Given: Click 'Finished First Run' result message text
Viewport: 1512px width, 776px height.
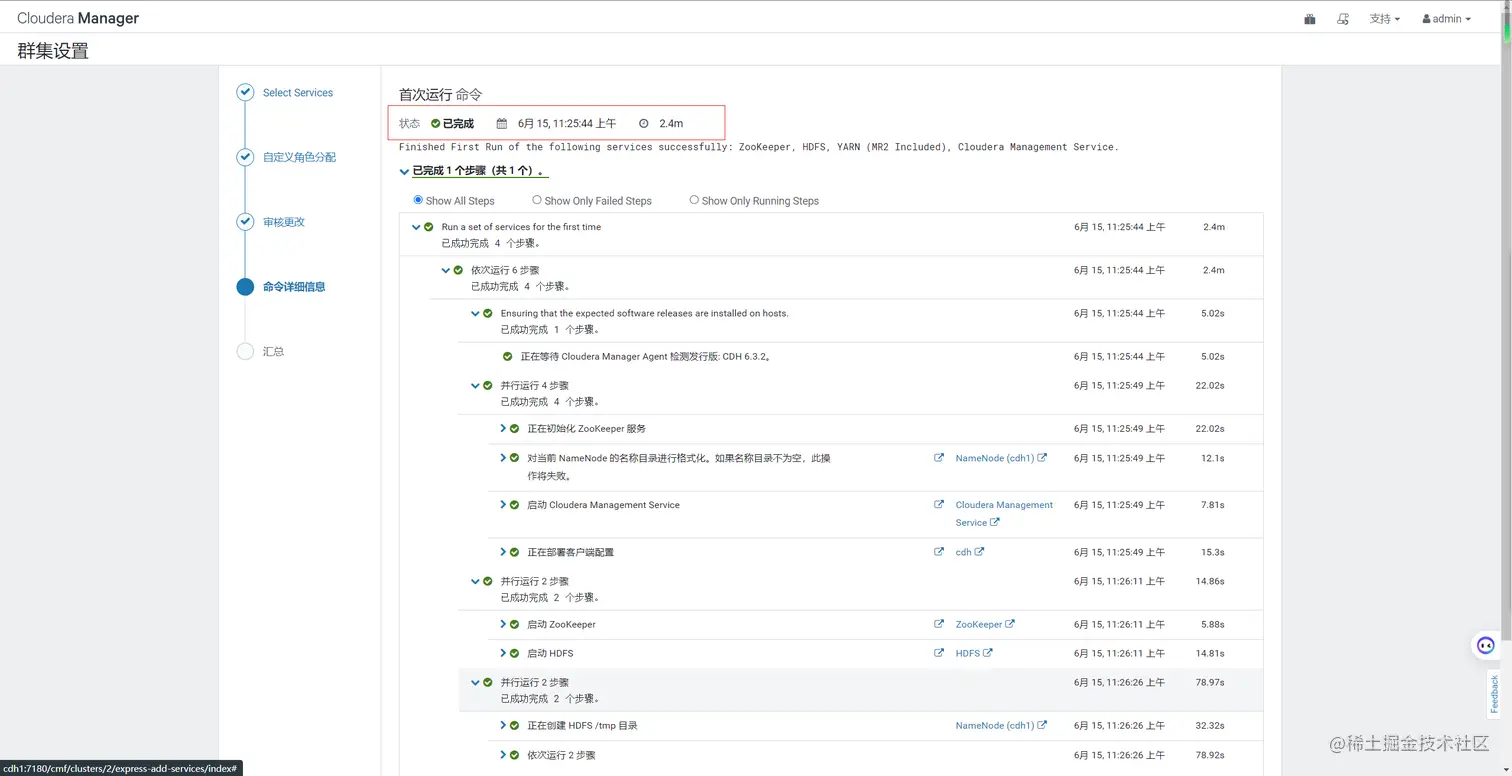Looking at the screenshot, I should pos(758,147).
